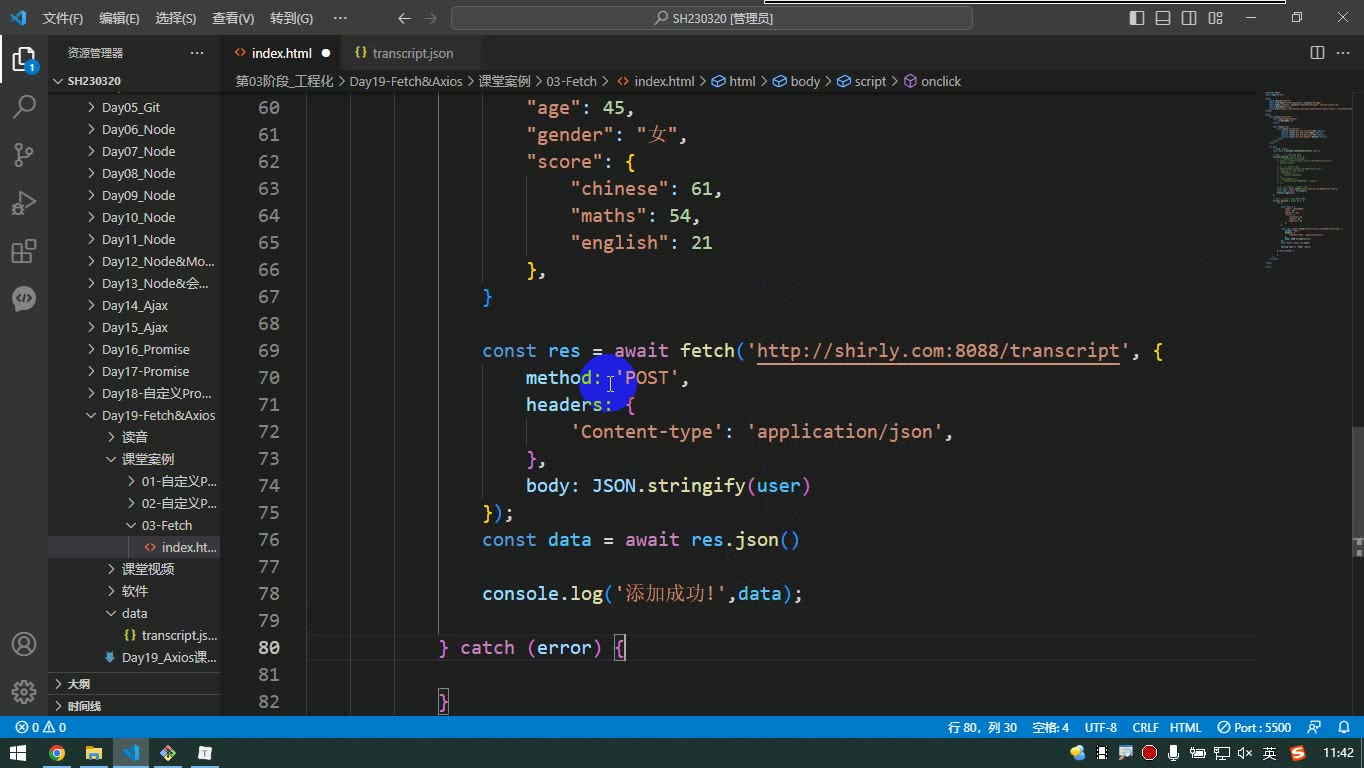The image size is (1364, 768).
Task: Toggle the secondary sidebar layout button
Action: coord(1189,18)
